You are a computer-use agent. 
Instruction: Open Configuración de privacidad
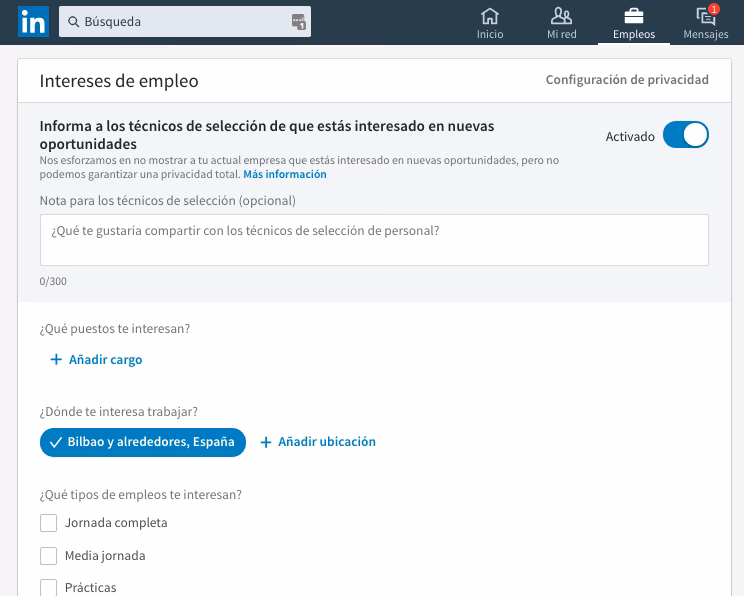(627, 80)
